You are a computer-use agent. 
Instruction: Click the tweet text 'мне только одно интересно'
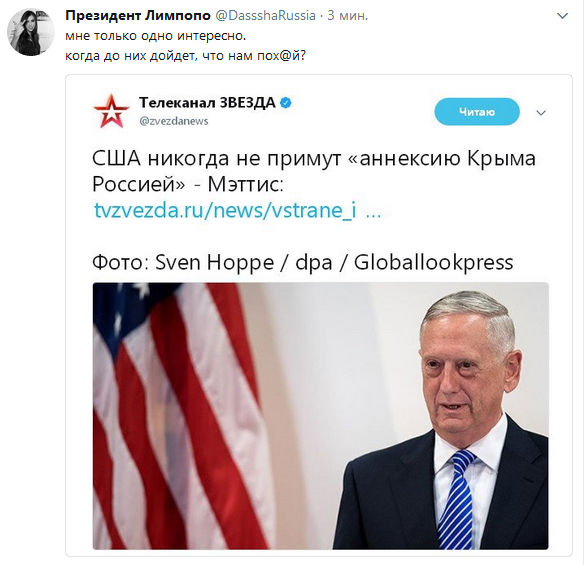pyautogui.click(x=155, y=36)
